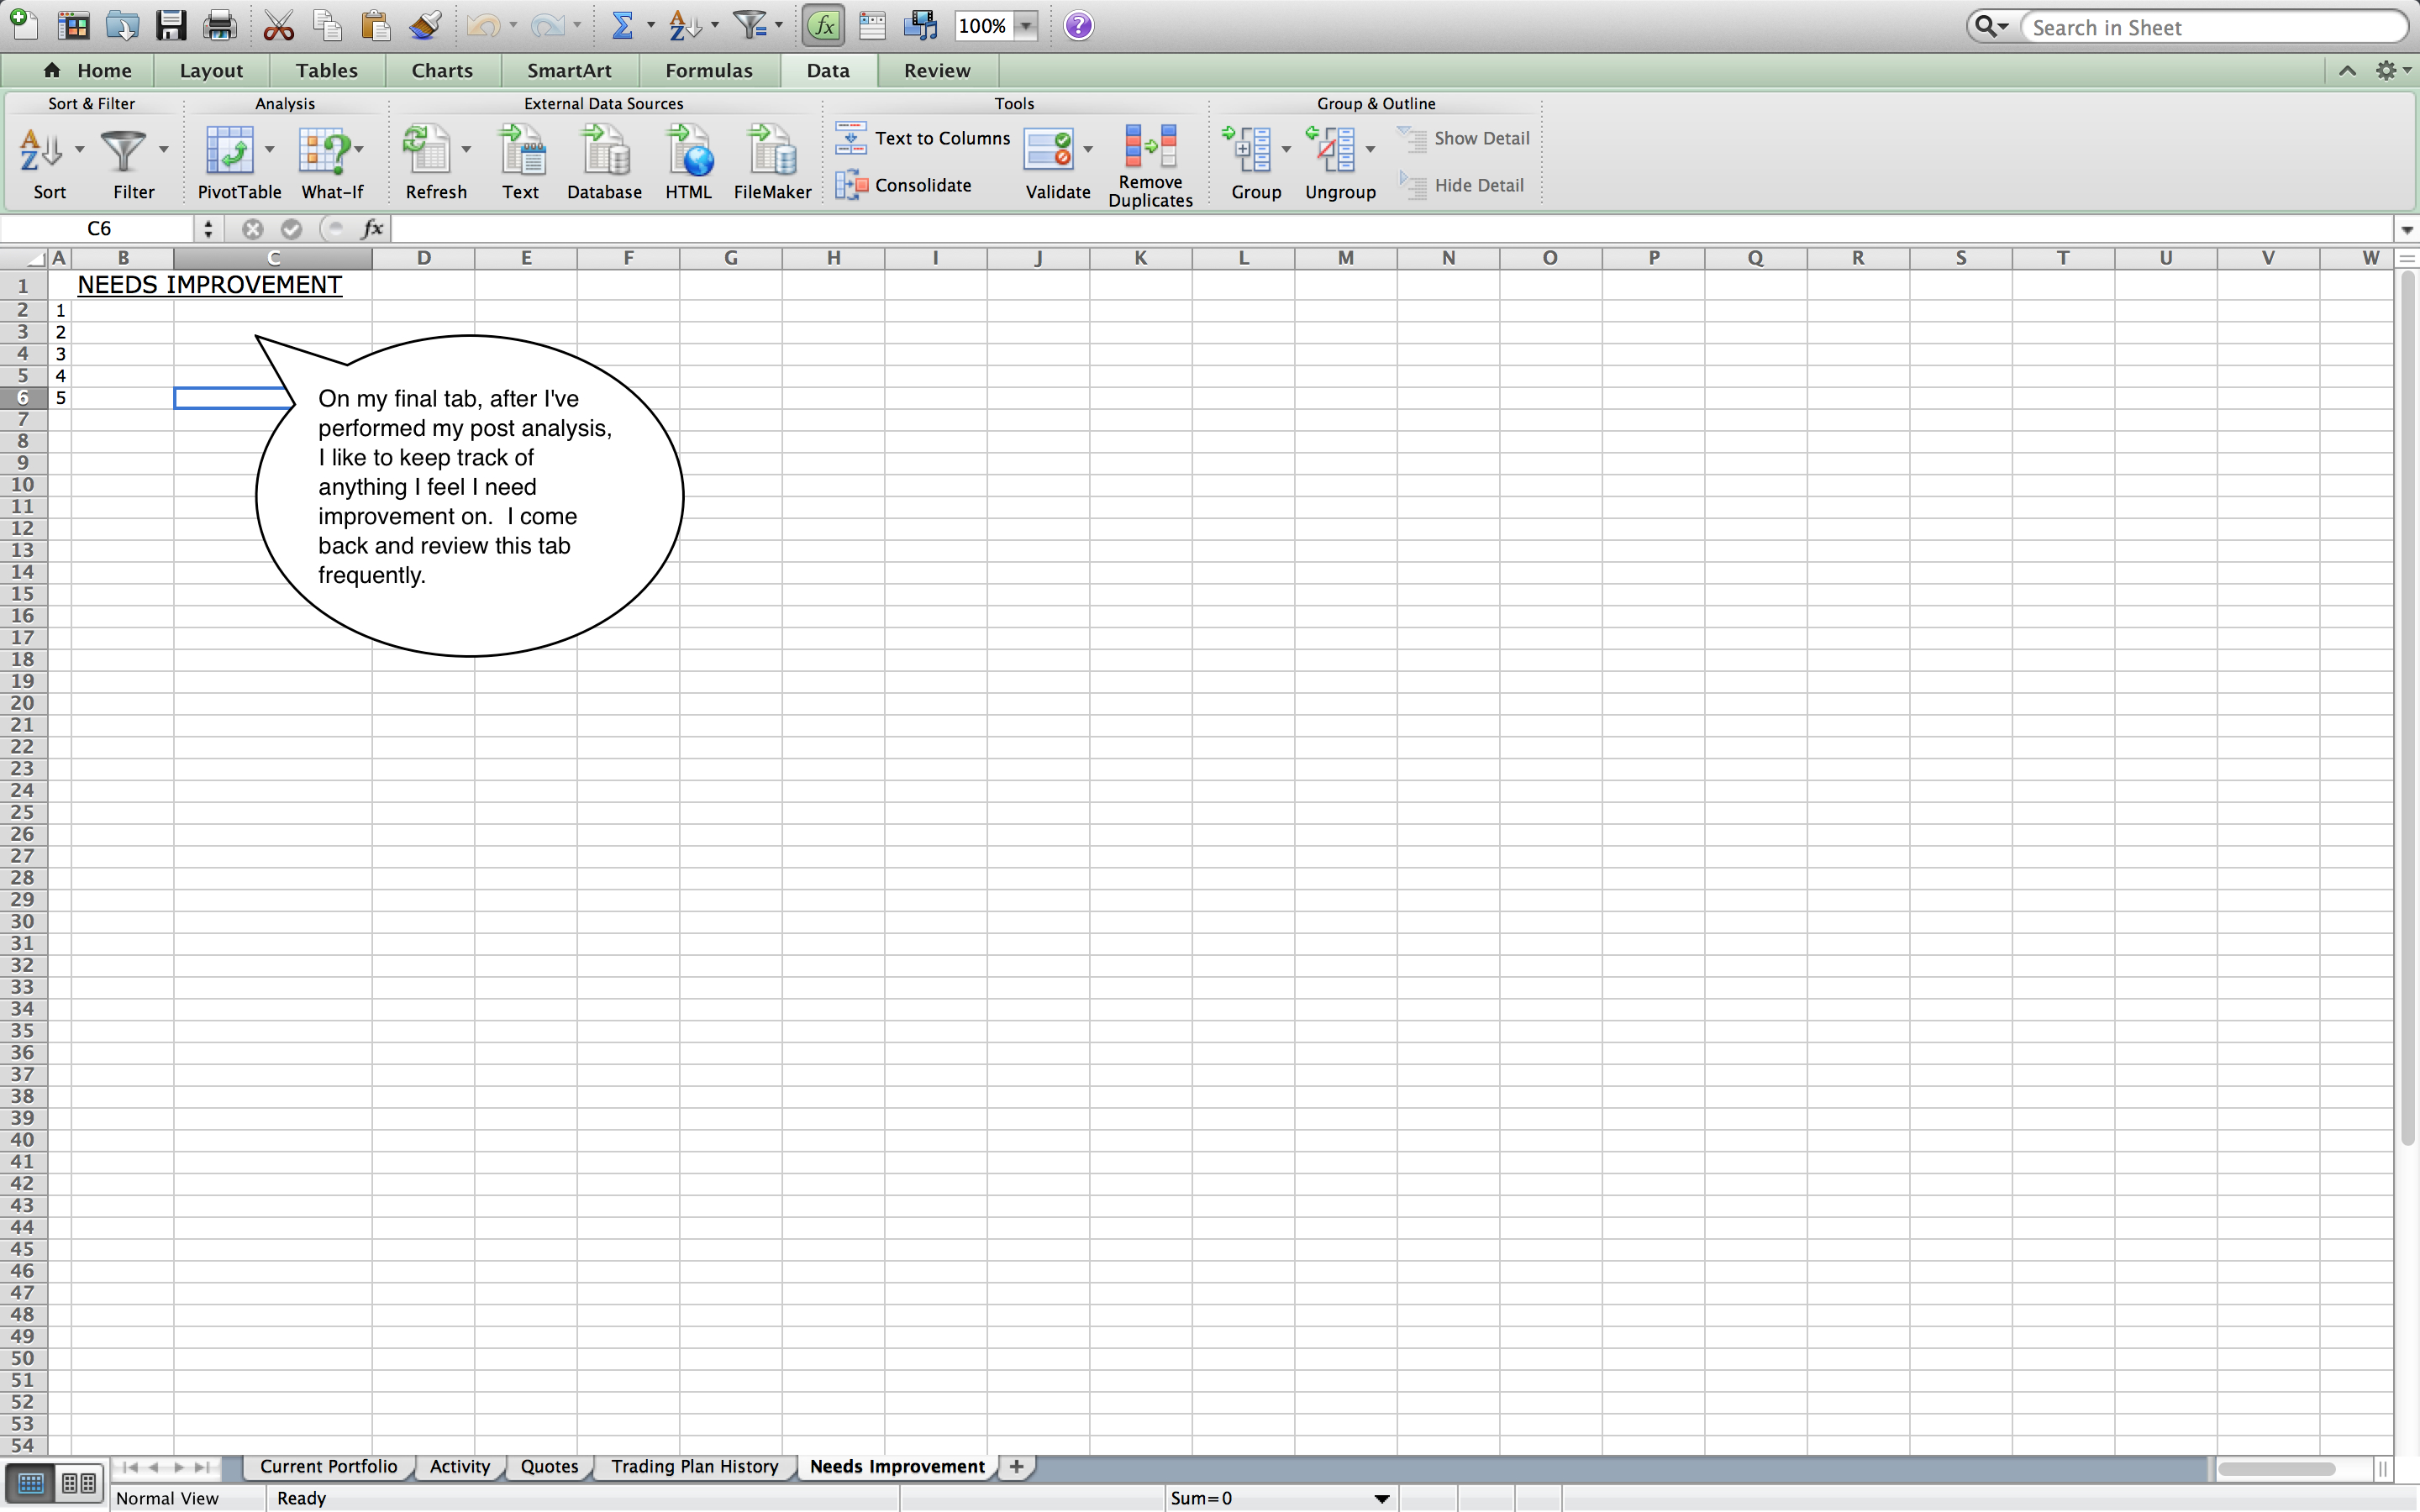This screenshot has height=1512, width=2420.
Task: Click Remove Duplicates icon
Action: click(1150, 147)
